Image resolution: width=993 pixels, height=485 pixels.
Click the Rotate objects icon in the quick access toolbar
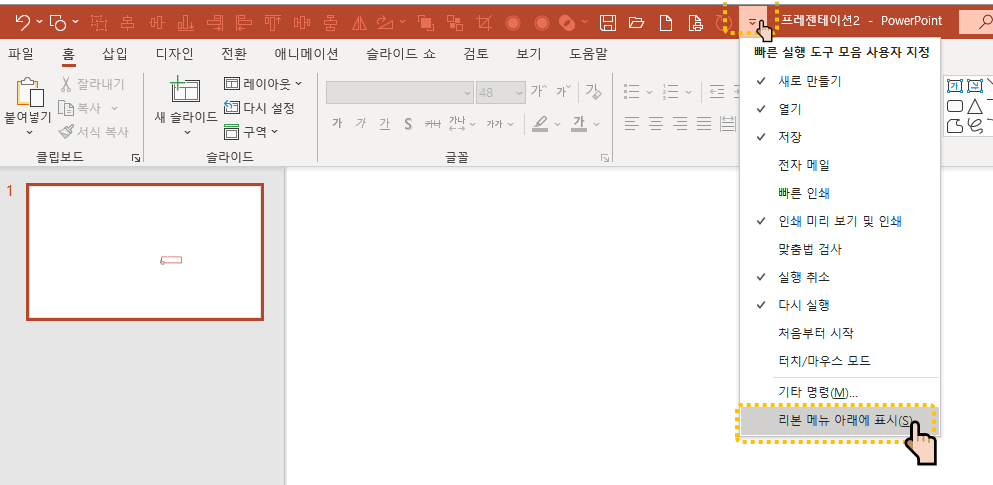(384, 23)
